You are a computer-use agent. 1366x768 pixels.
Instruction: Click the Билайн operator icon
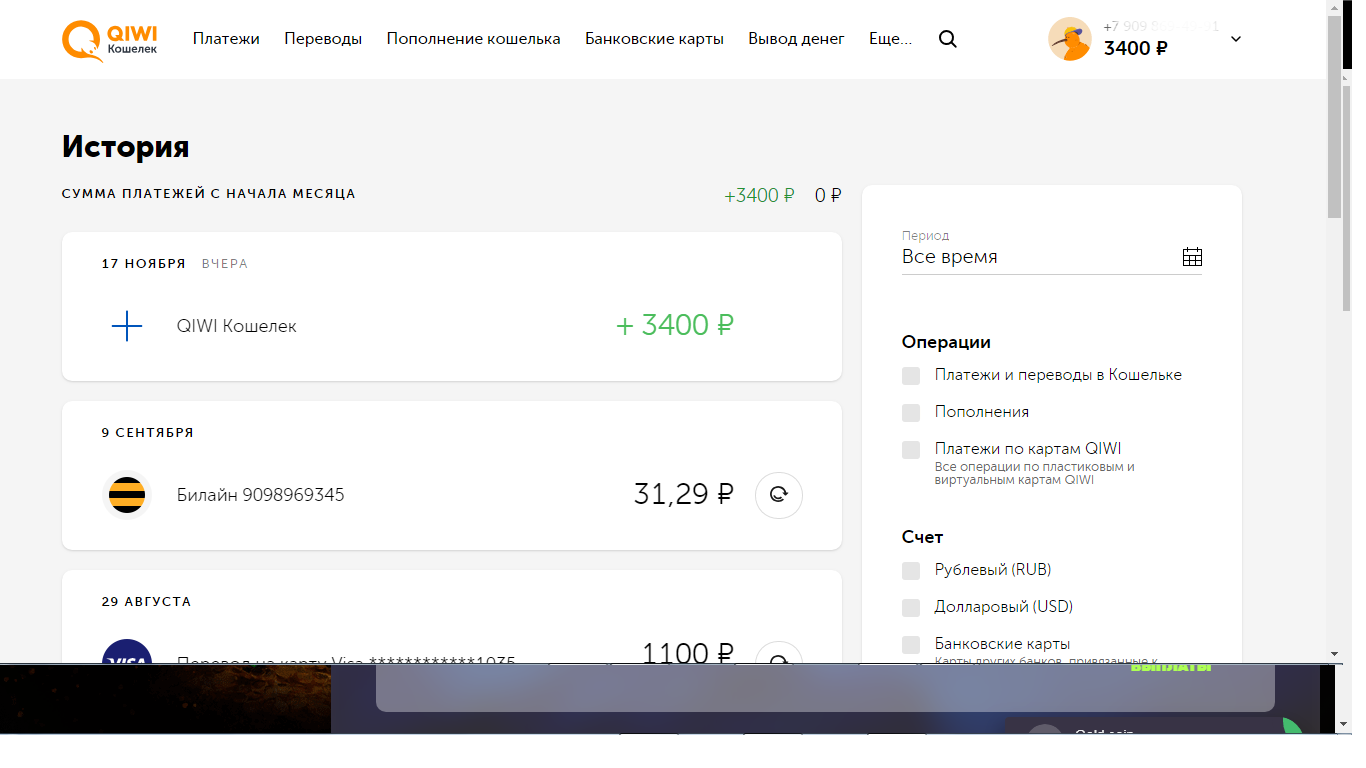tap(127, 494)
